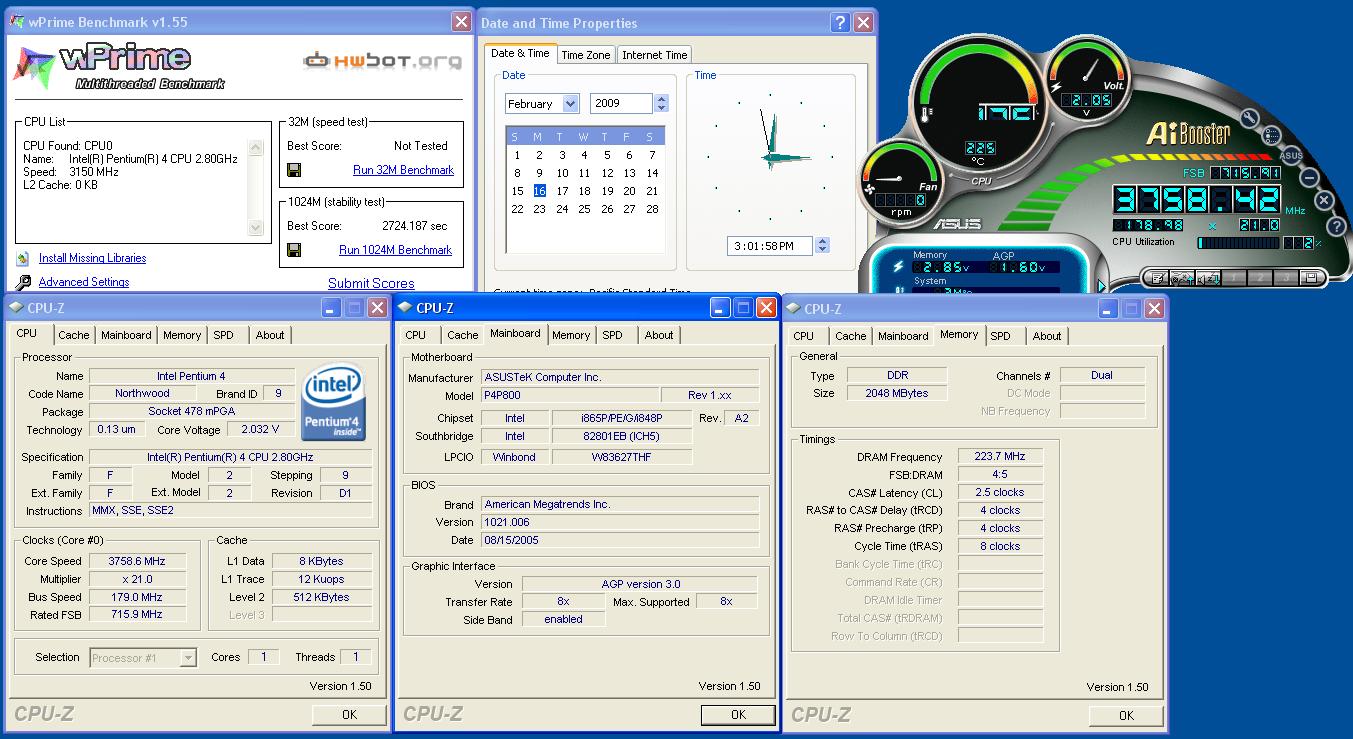
Task: Click the Core Speed value 3758.6 MHz
Action: [138, 561]
